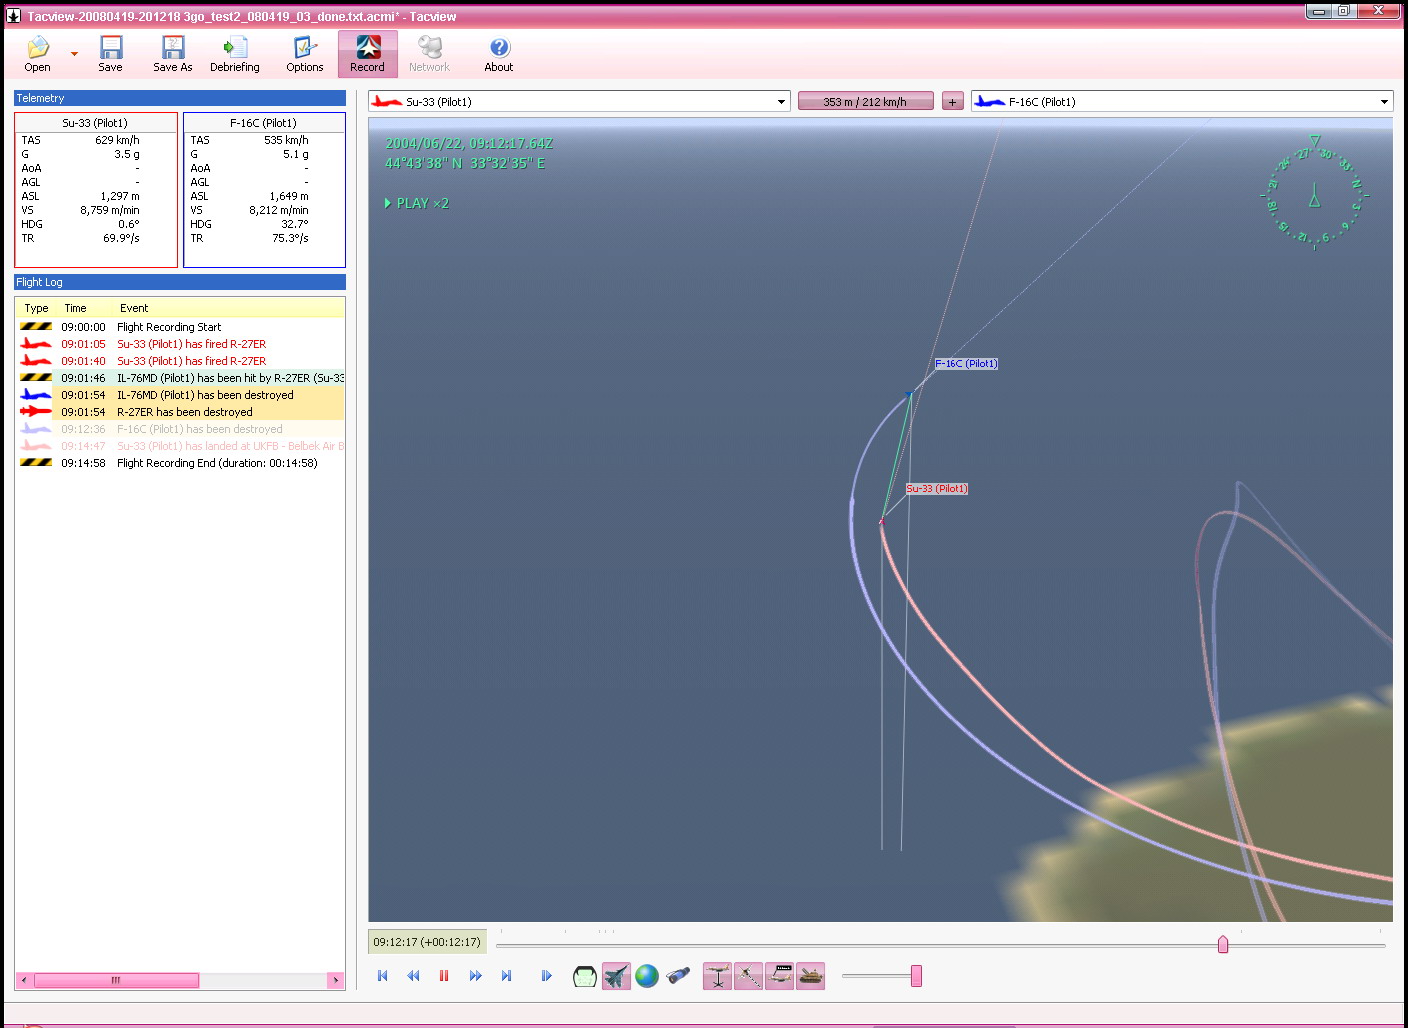1408x1028 pixels.
Task: Click the plus button beside distance readout
Action: click(x=952, y=102)
